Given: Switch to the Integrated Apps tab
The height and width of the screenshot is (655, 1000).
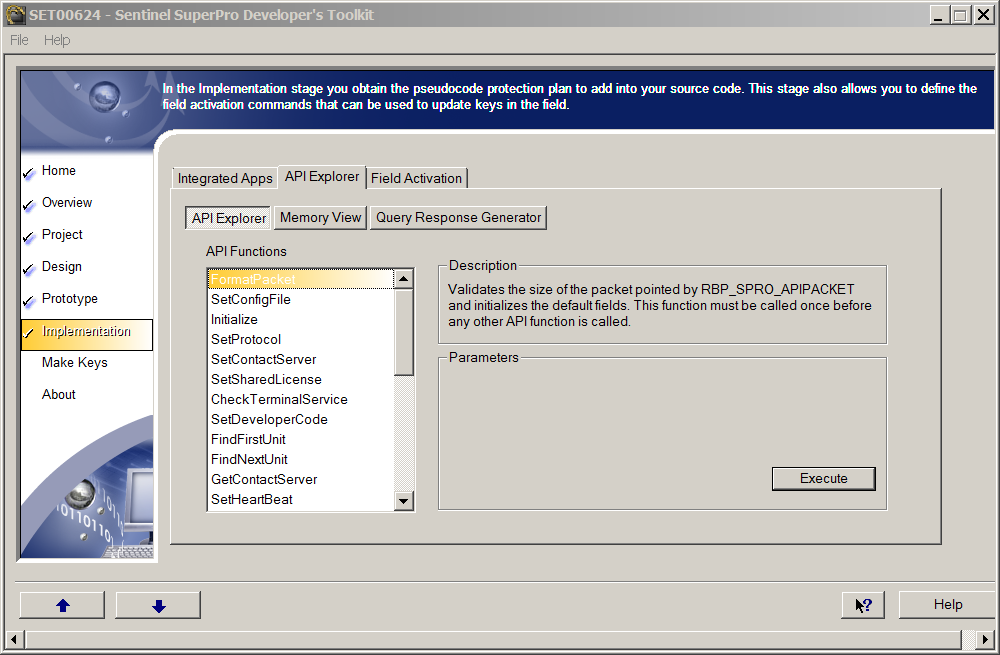Looking at the screenshot, I should click(x=225, y=178).
